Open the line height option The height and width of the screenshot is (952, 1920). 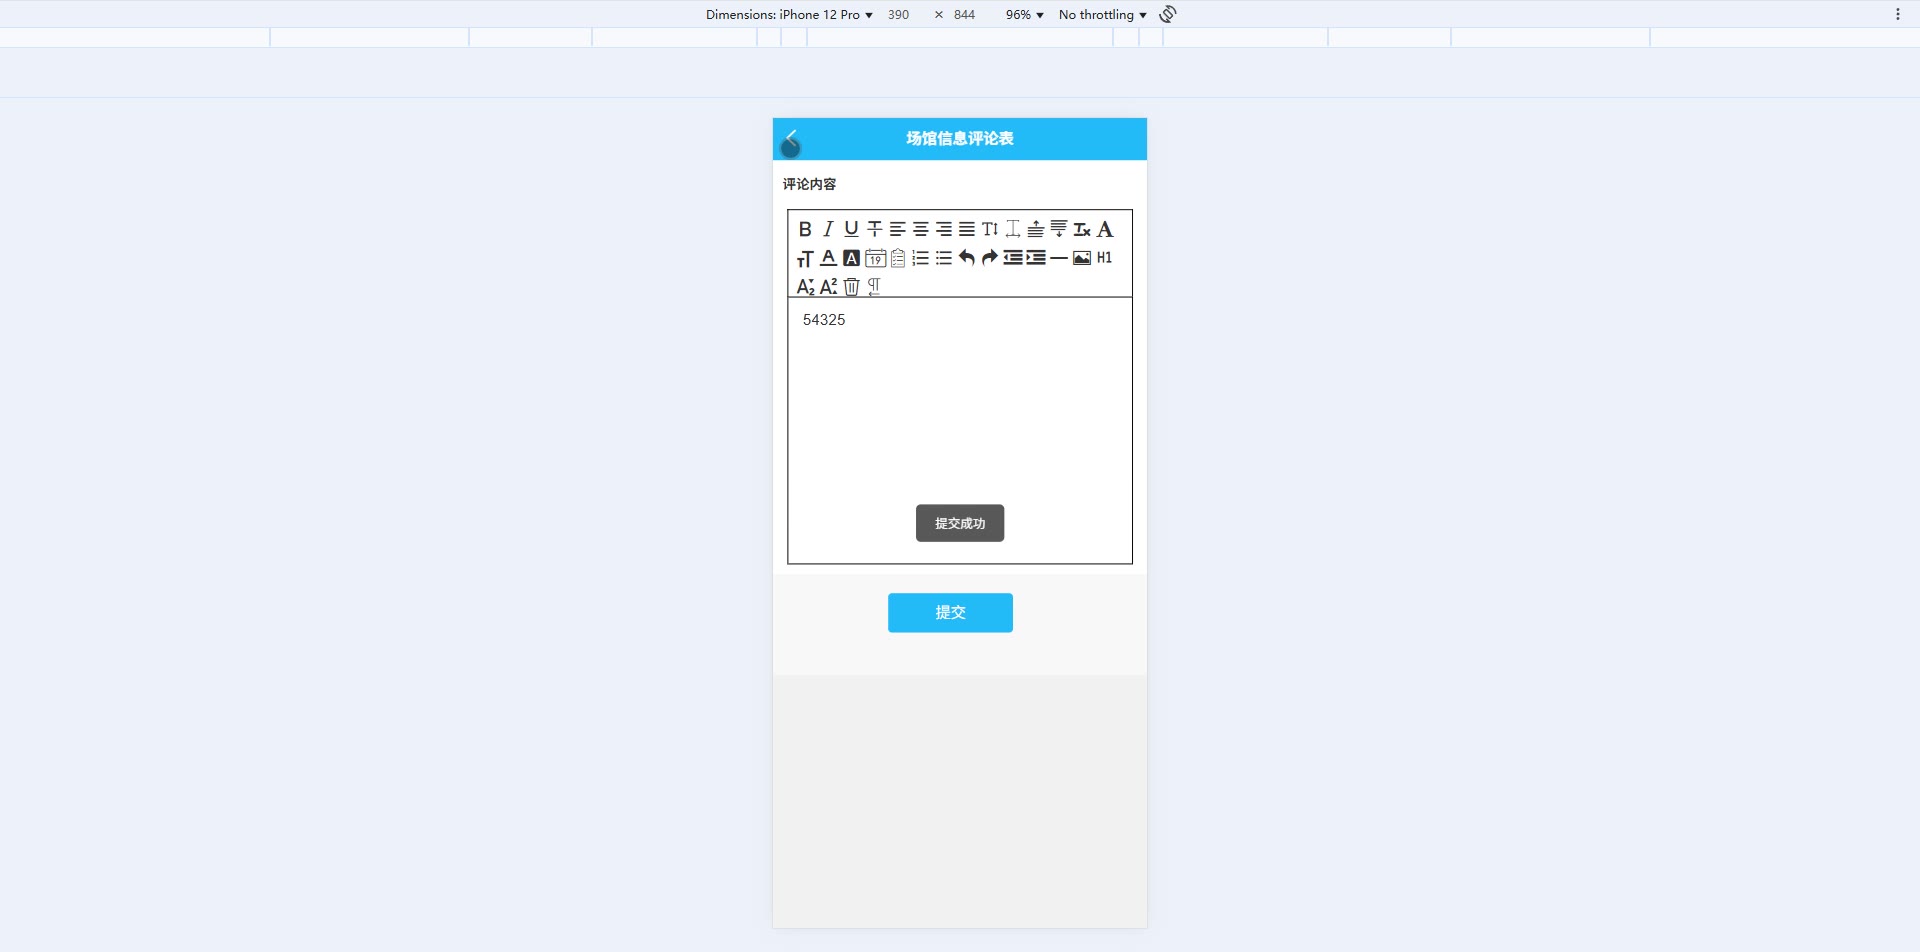tap(989, 229)
